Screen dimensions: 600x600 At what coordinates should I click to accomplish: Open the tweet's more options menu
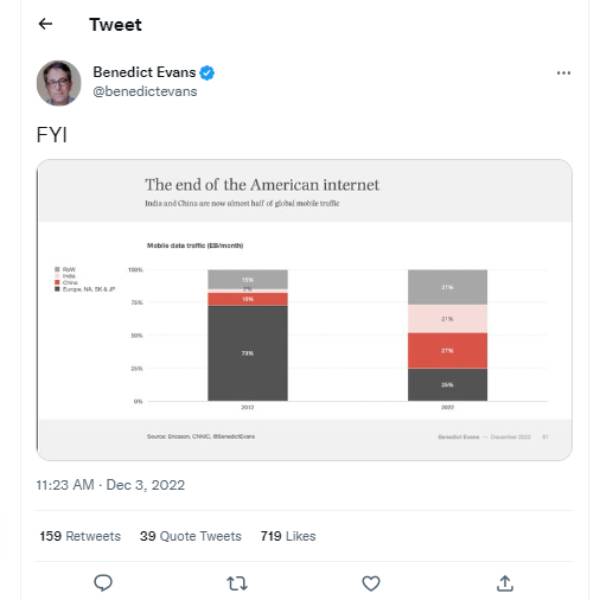coord(564,73)
